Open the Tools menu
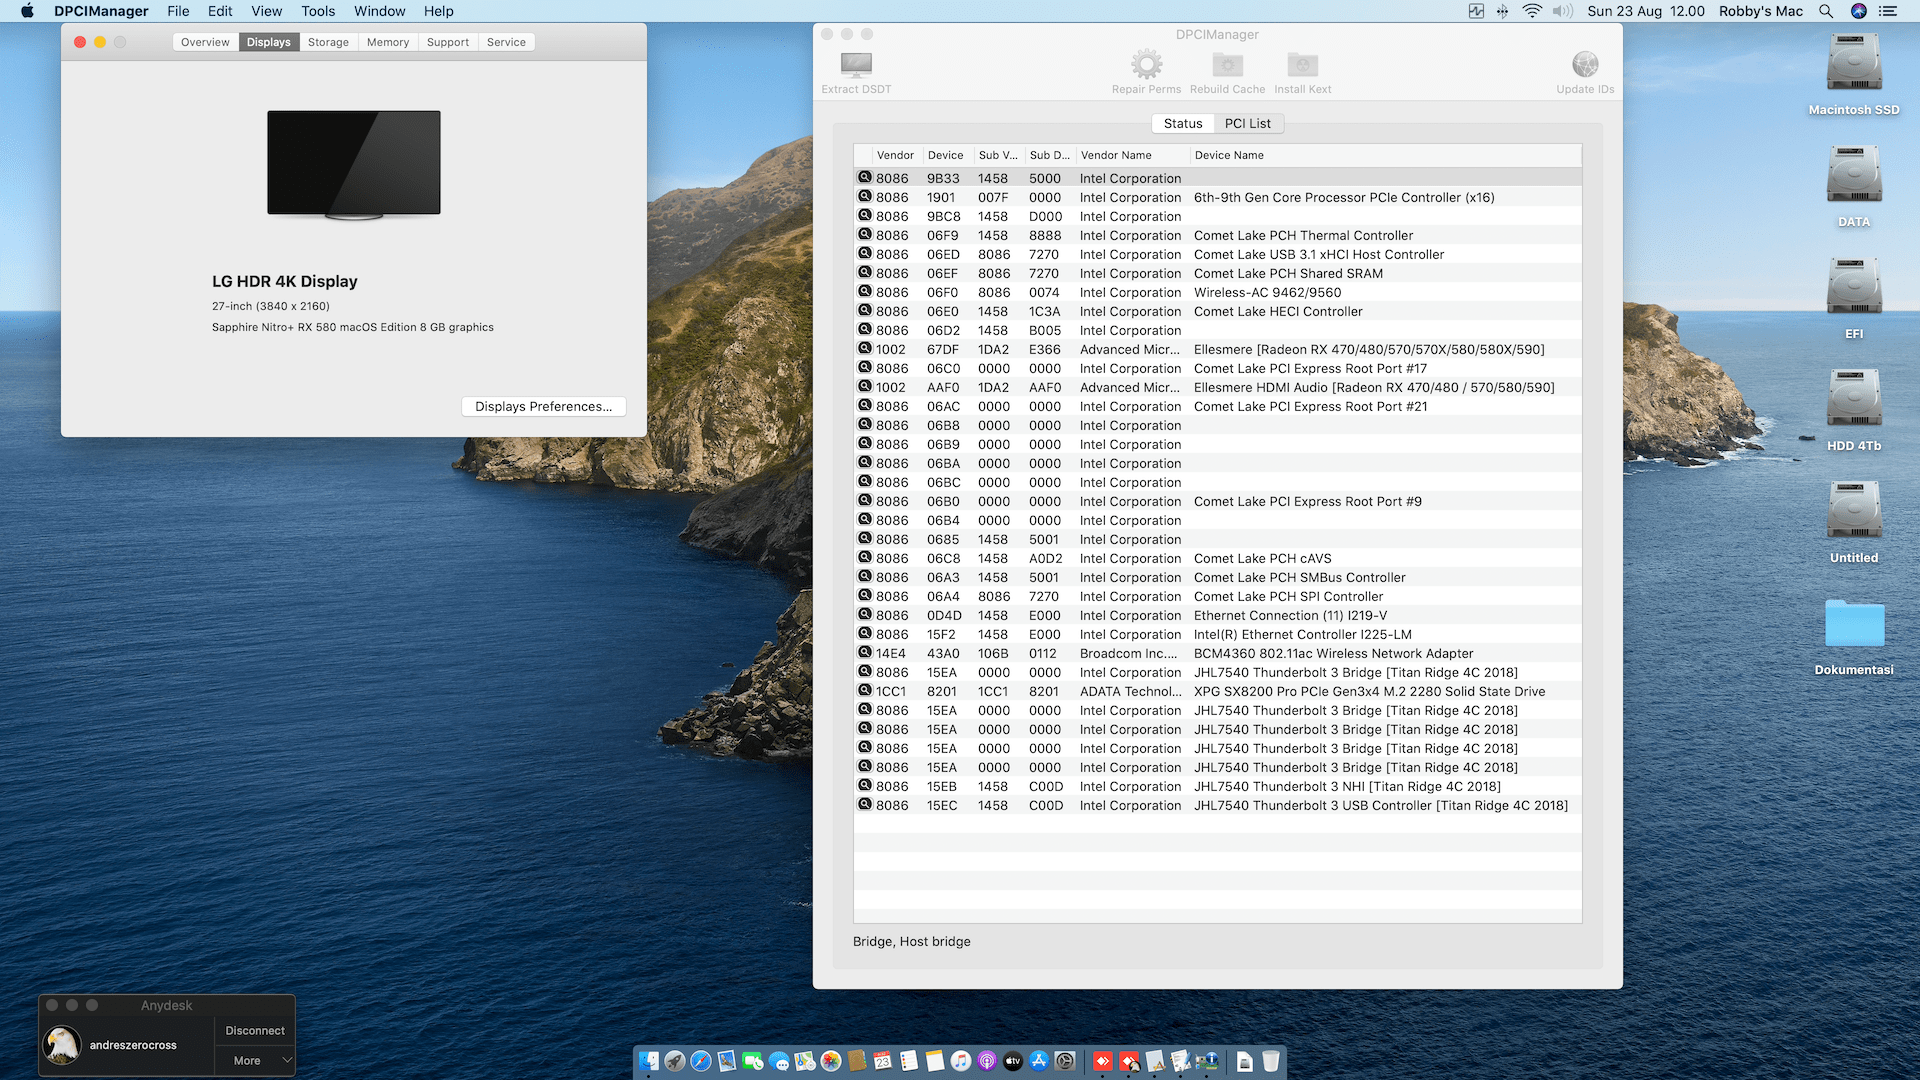The width and height of the screenshot is (1920, 1080). click(x=318, y=11)
